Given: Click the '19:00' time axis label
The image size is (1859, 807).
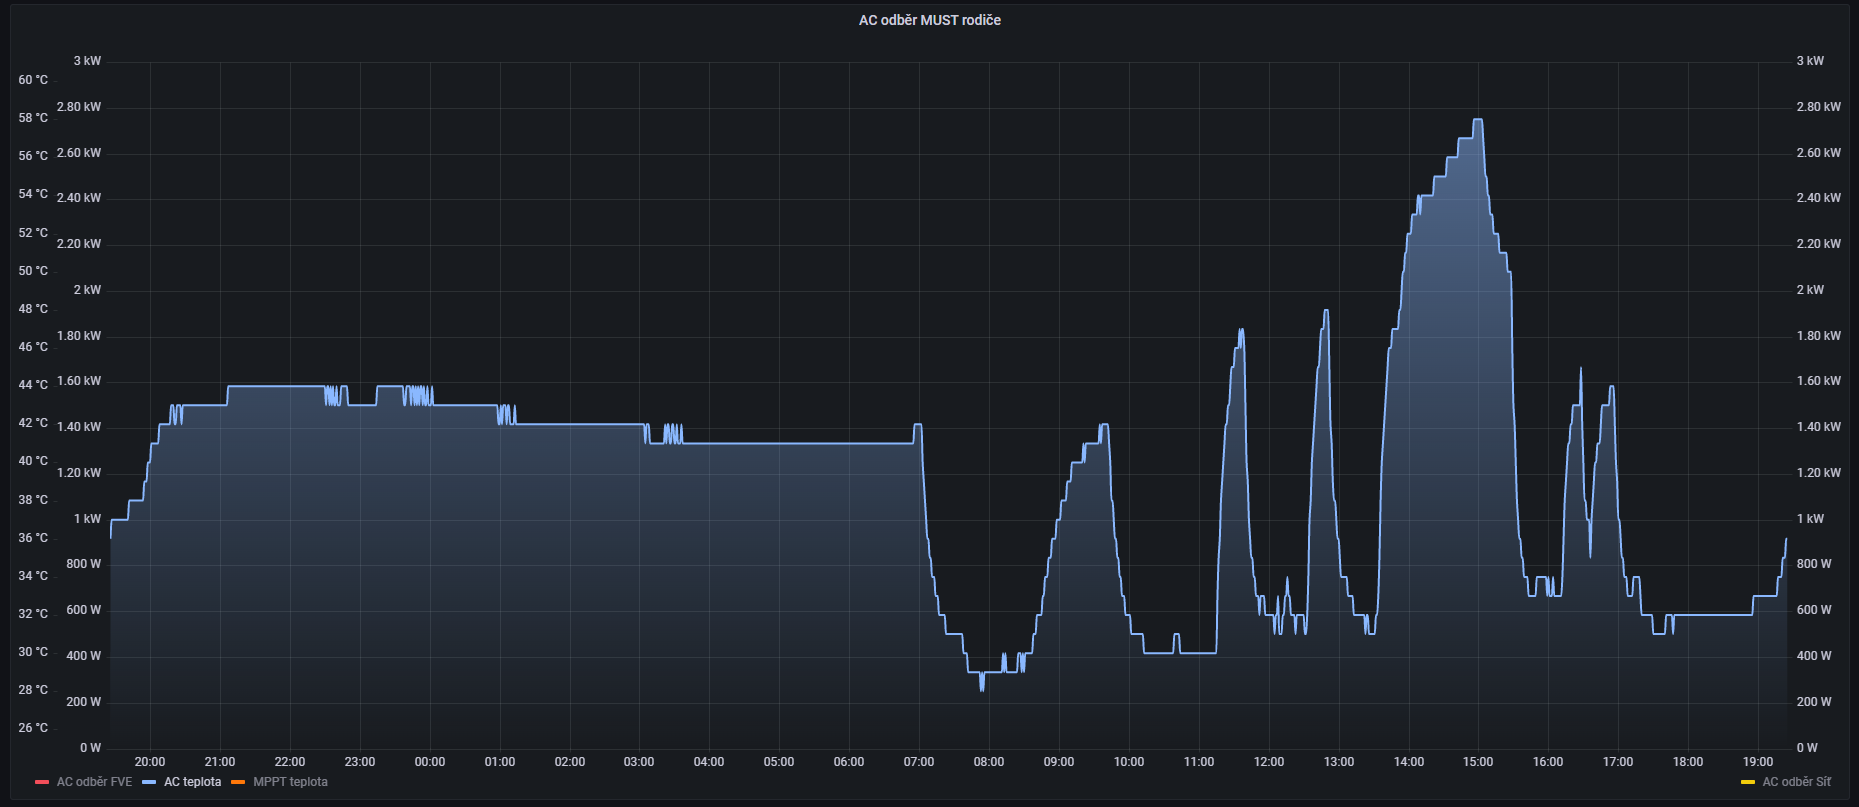Looking at the screenshot, I should point(1758,762).
